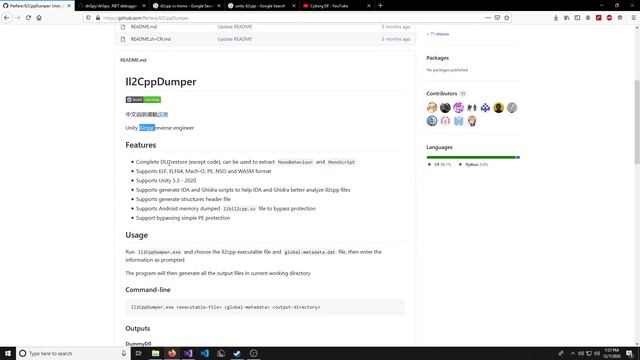Image resolution: width=640 pixels, height=360 pixels.
Task: Open the reader/pocket icon in the address bar
Action: pyautogui.click(x=497, y=18)
